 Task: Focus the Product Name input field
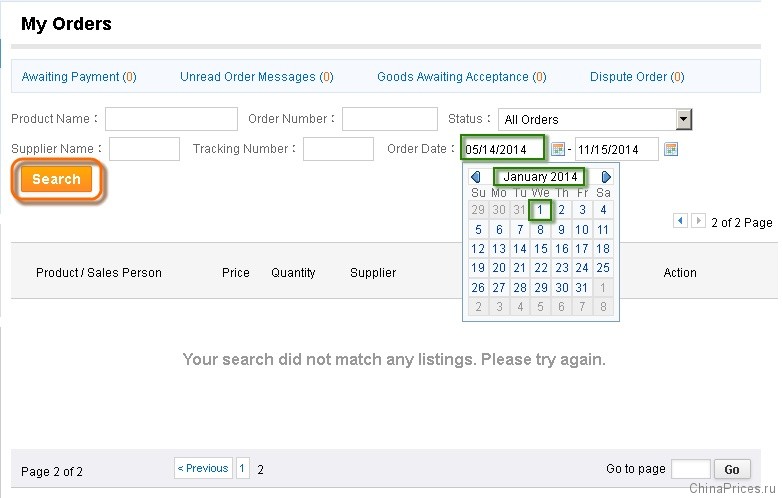pos(171,119)
